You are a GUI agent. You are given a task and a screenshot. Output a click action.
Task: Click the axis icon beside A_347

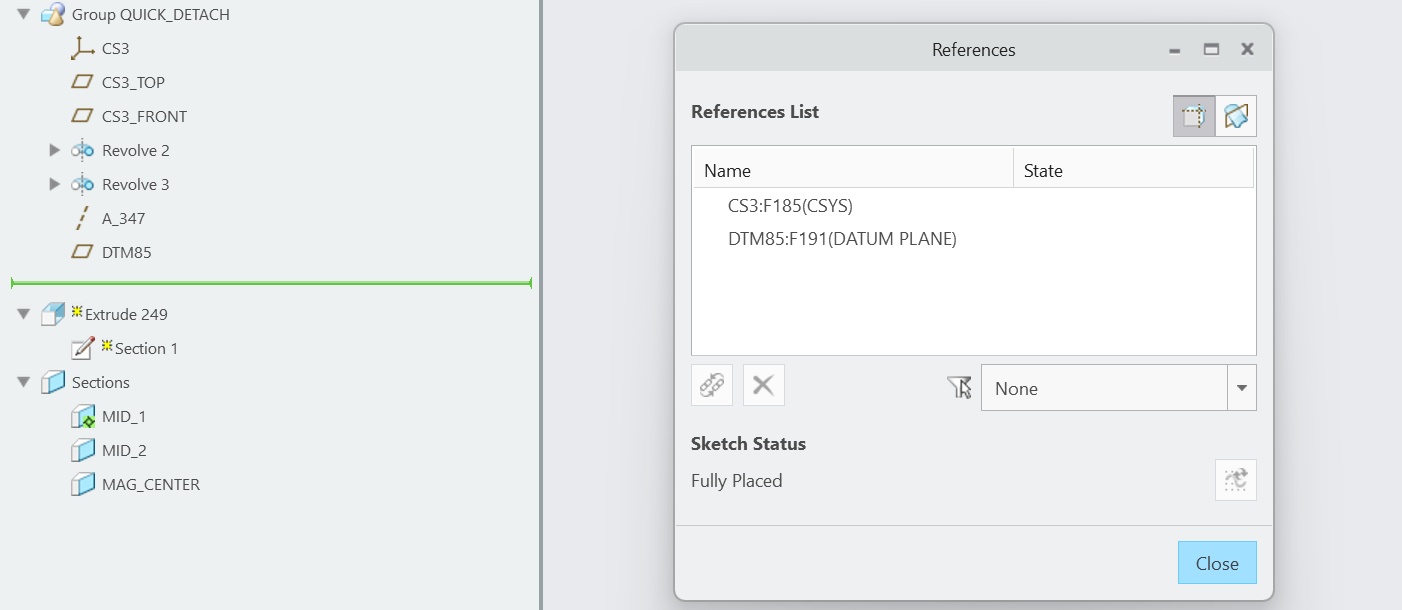[x=80, y=217]
